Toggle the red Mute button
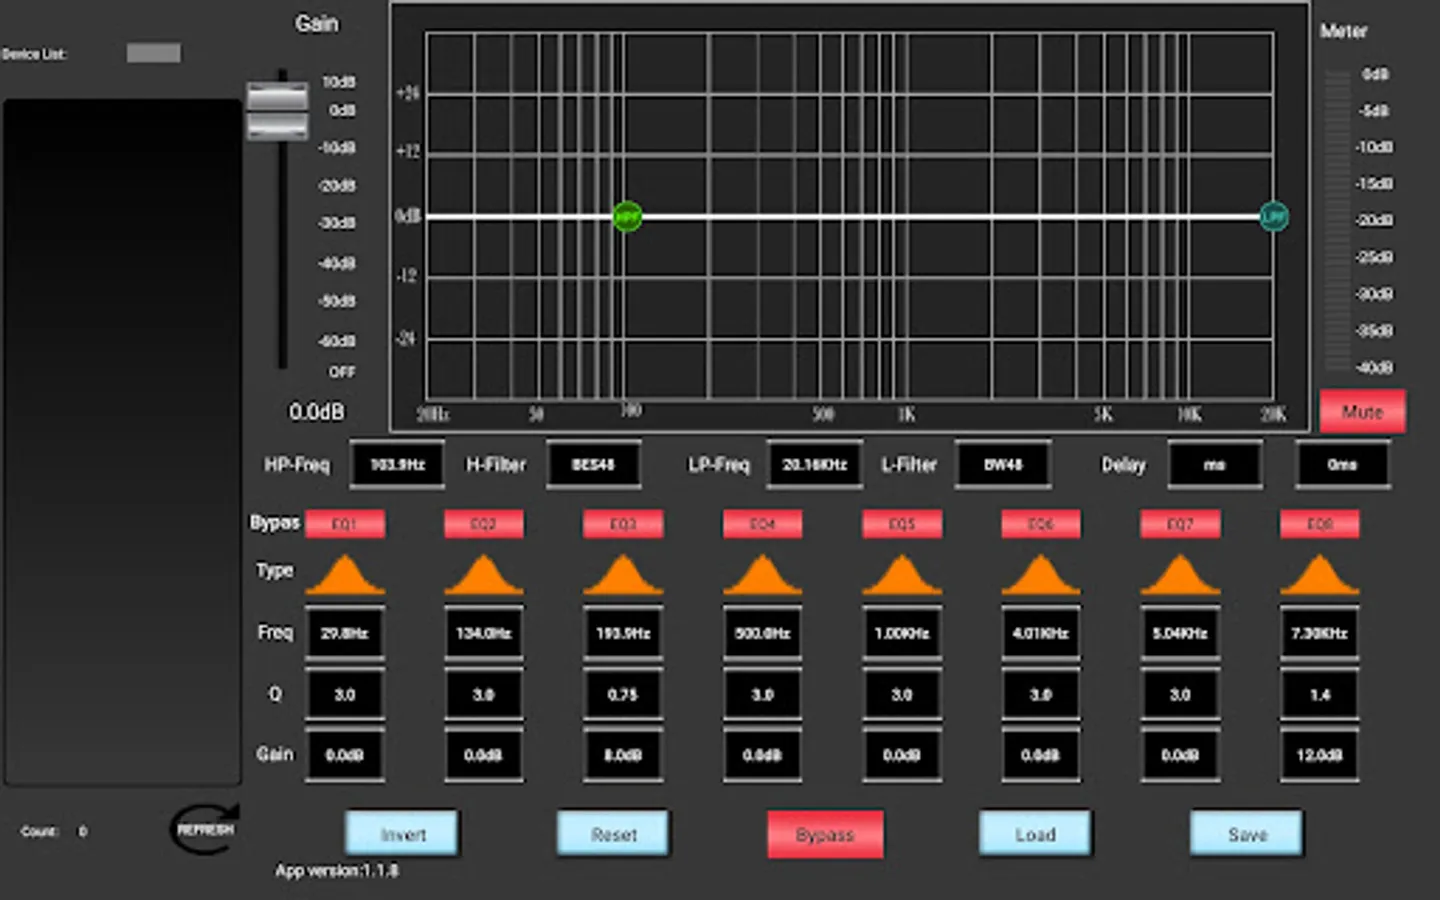 [x=1362, y=411]
